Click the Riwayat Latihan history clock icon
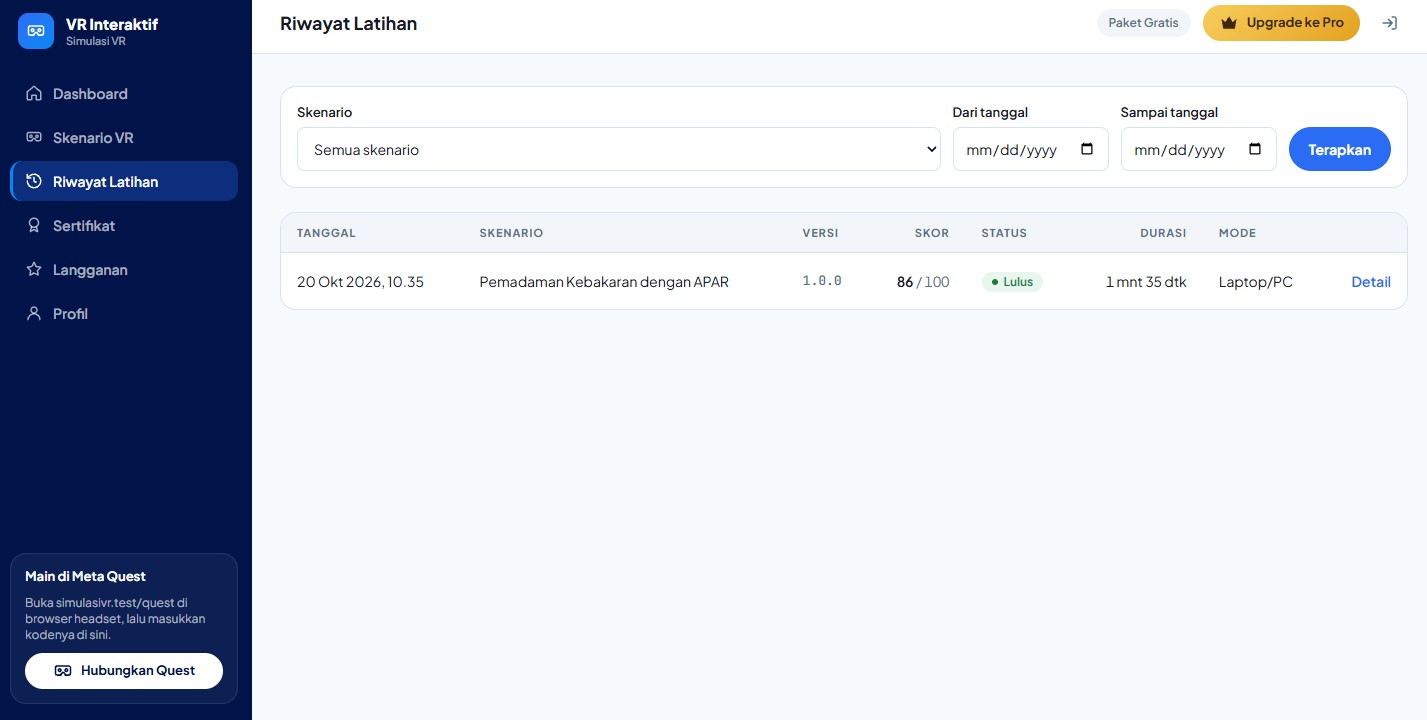 click(34, 182)
